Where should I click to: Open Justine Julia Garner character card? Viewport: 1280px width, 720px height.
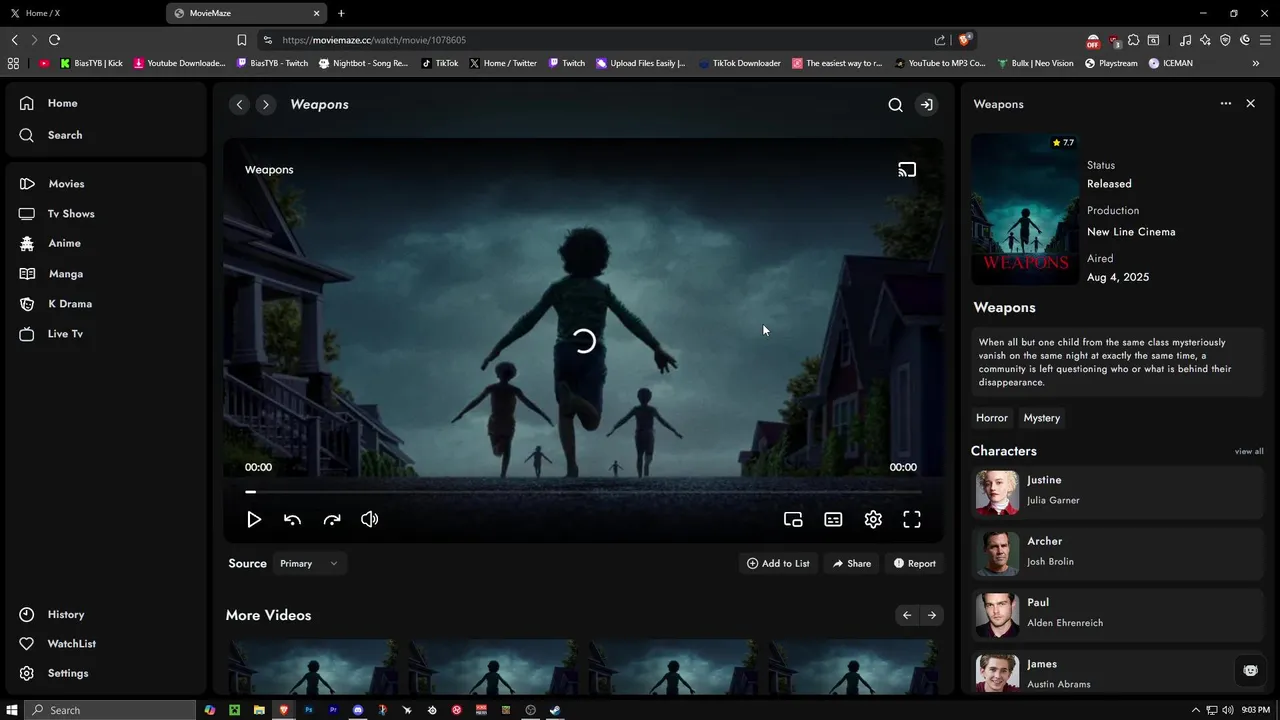click(x=1117, y=493)
